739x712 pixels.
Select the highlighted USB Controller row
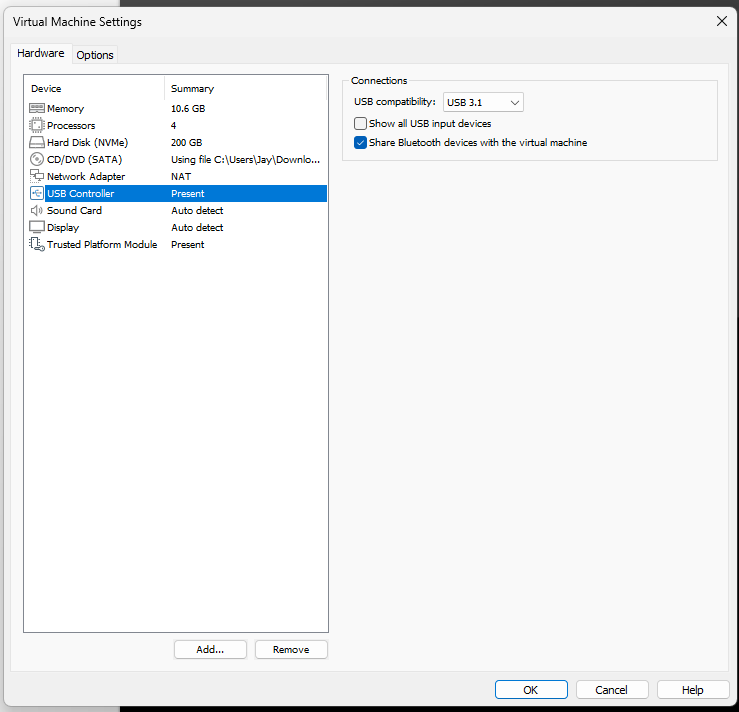pyautogui.click(x=175, y=193)
